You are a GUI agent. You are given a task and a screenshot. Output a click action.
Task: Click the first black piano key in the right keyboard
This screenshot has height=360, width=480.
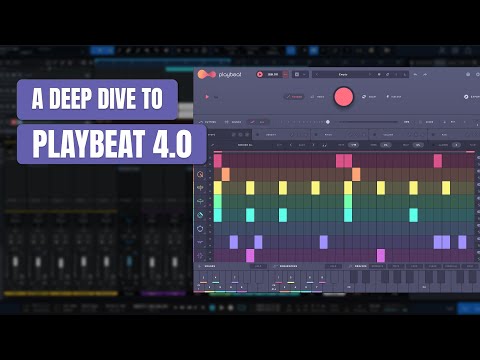(354, 277)
